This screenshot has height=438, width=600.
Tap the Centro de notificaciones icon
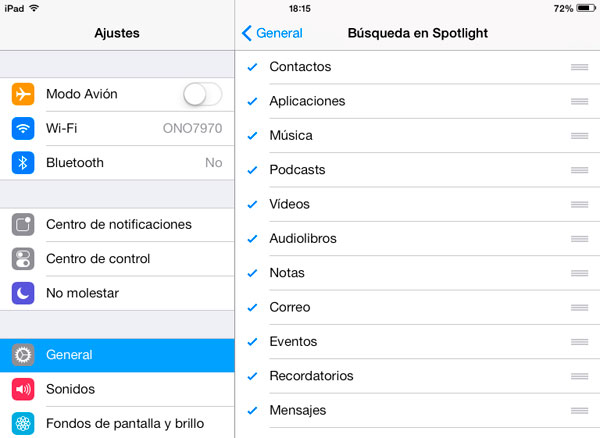pyautogui.click(x=23, y=225)
